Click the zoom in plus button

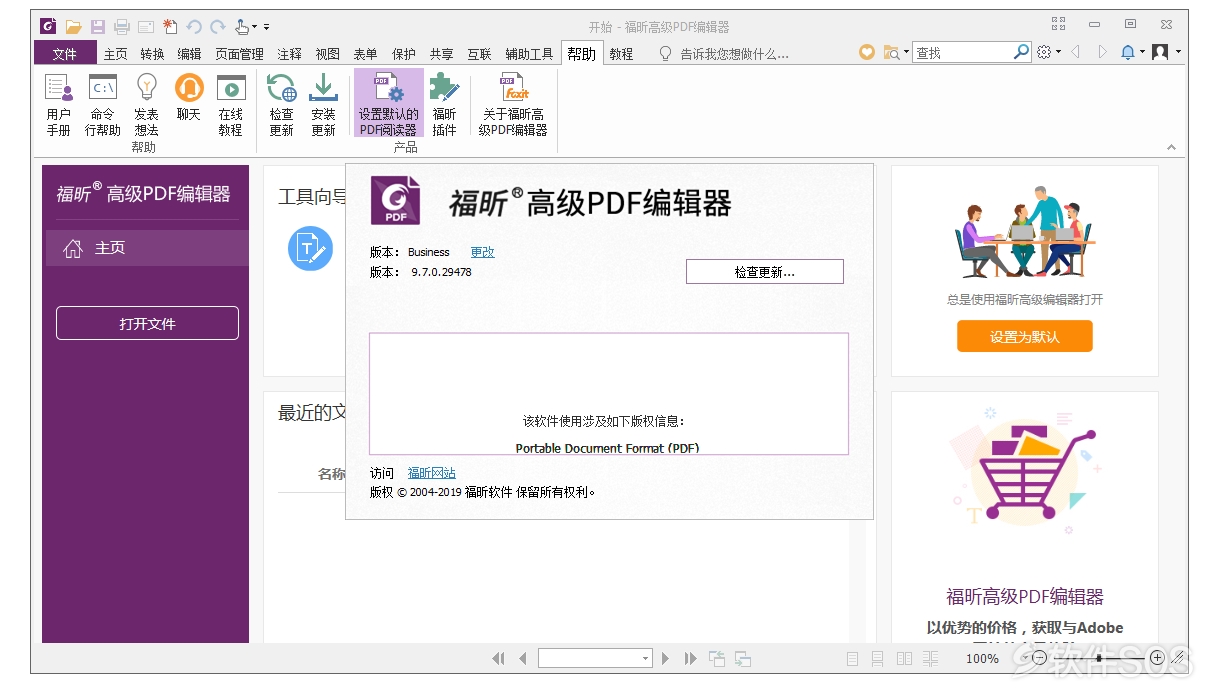1157,658
